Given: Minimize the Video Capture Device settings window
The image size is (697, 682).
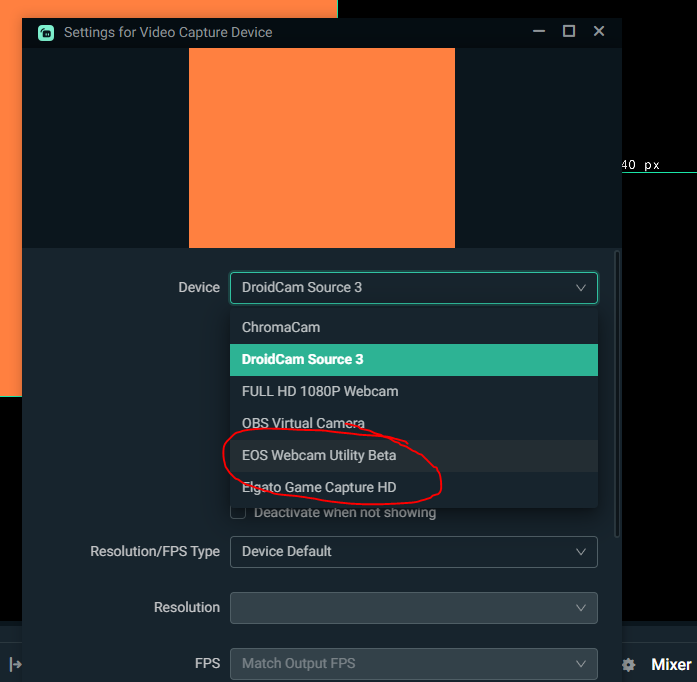Looking at the screenshot, I should pyautogui.click(x=539, y=32).
